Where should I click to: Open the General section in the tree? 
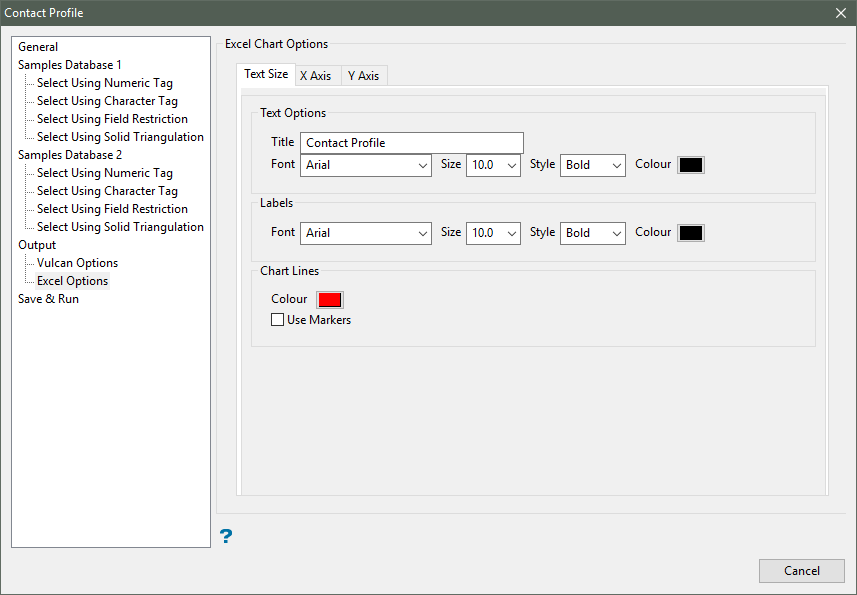38,47
